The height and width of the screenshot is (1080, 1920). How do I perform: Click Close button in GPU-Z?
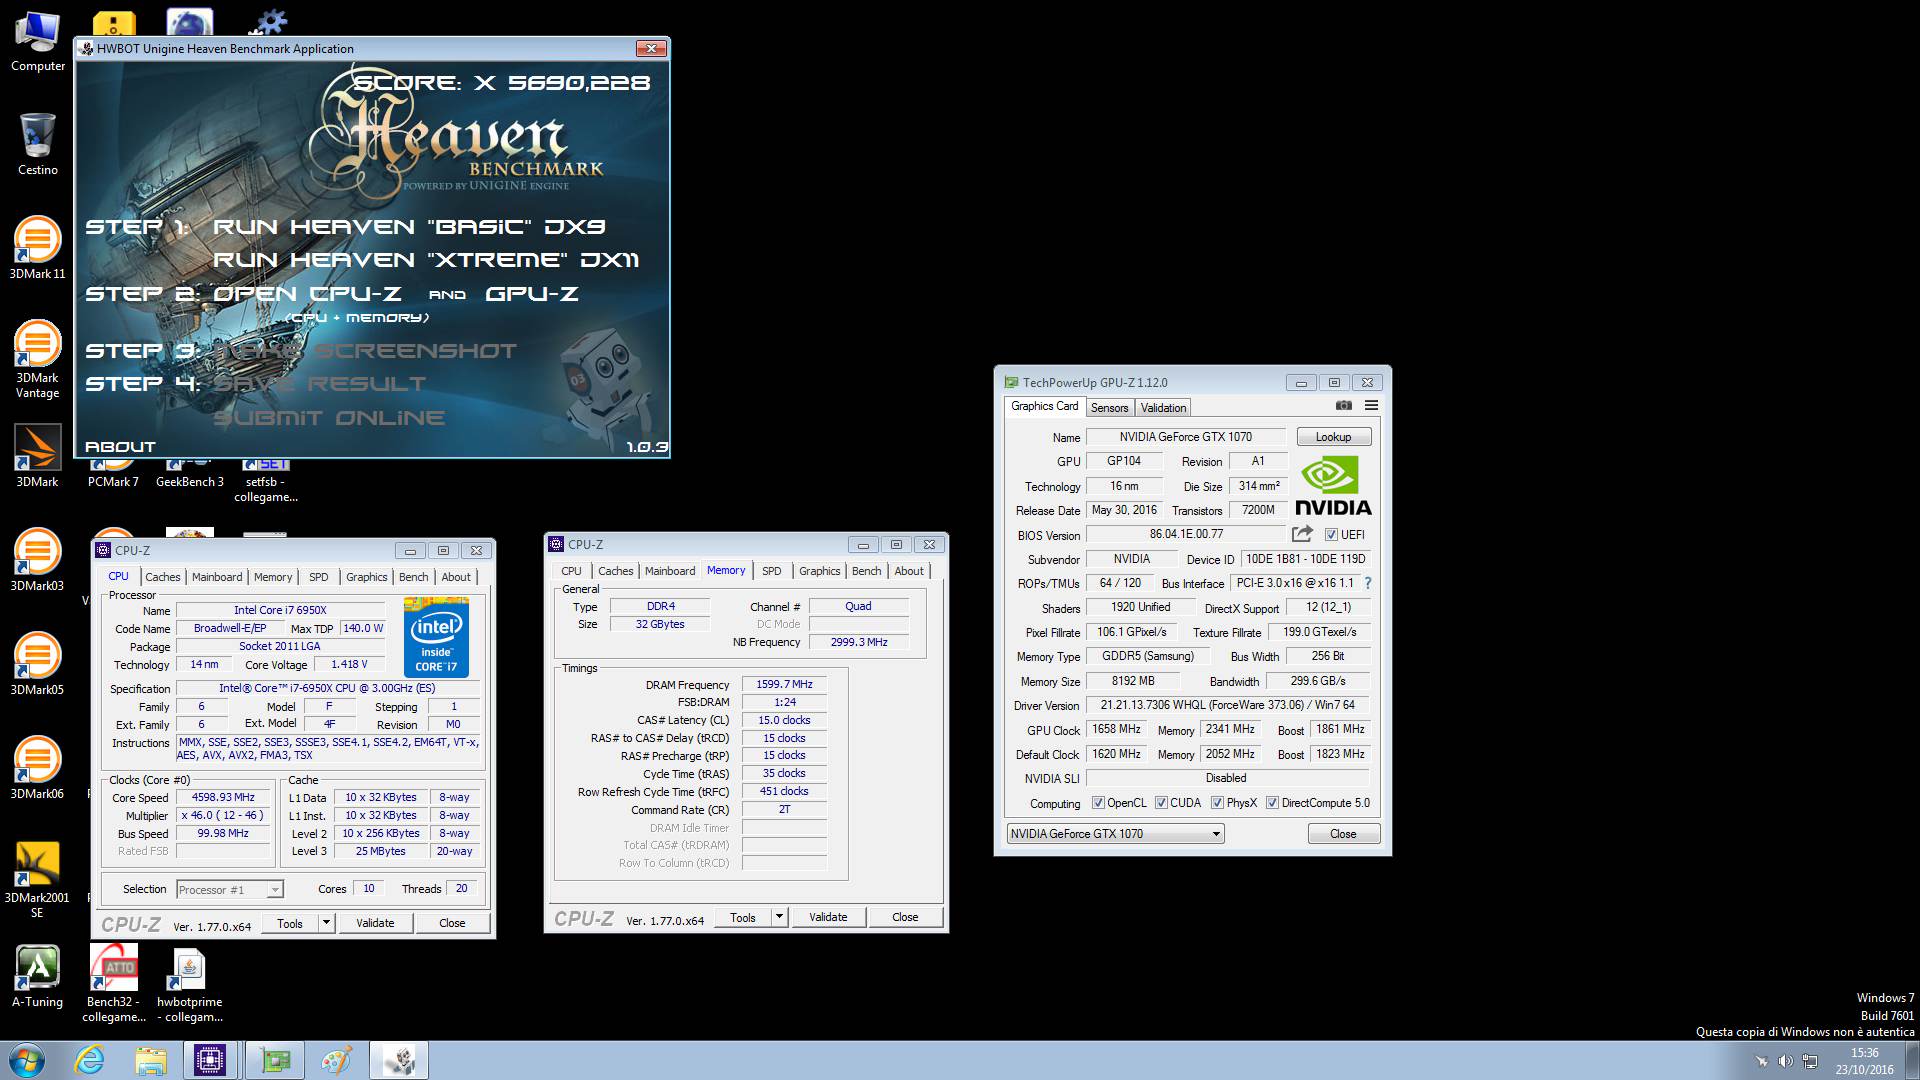(1343, 834)
